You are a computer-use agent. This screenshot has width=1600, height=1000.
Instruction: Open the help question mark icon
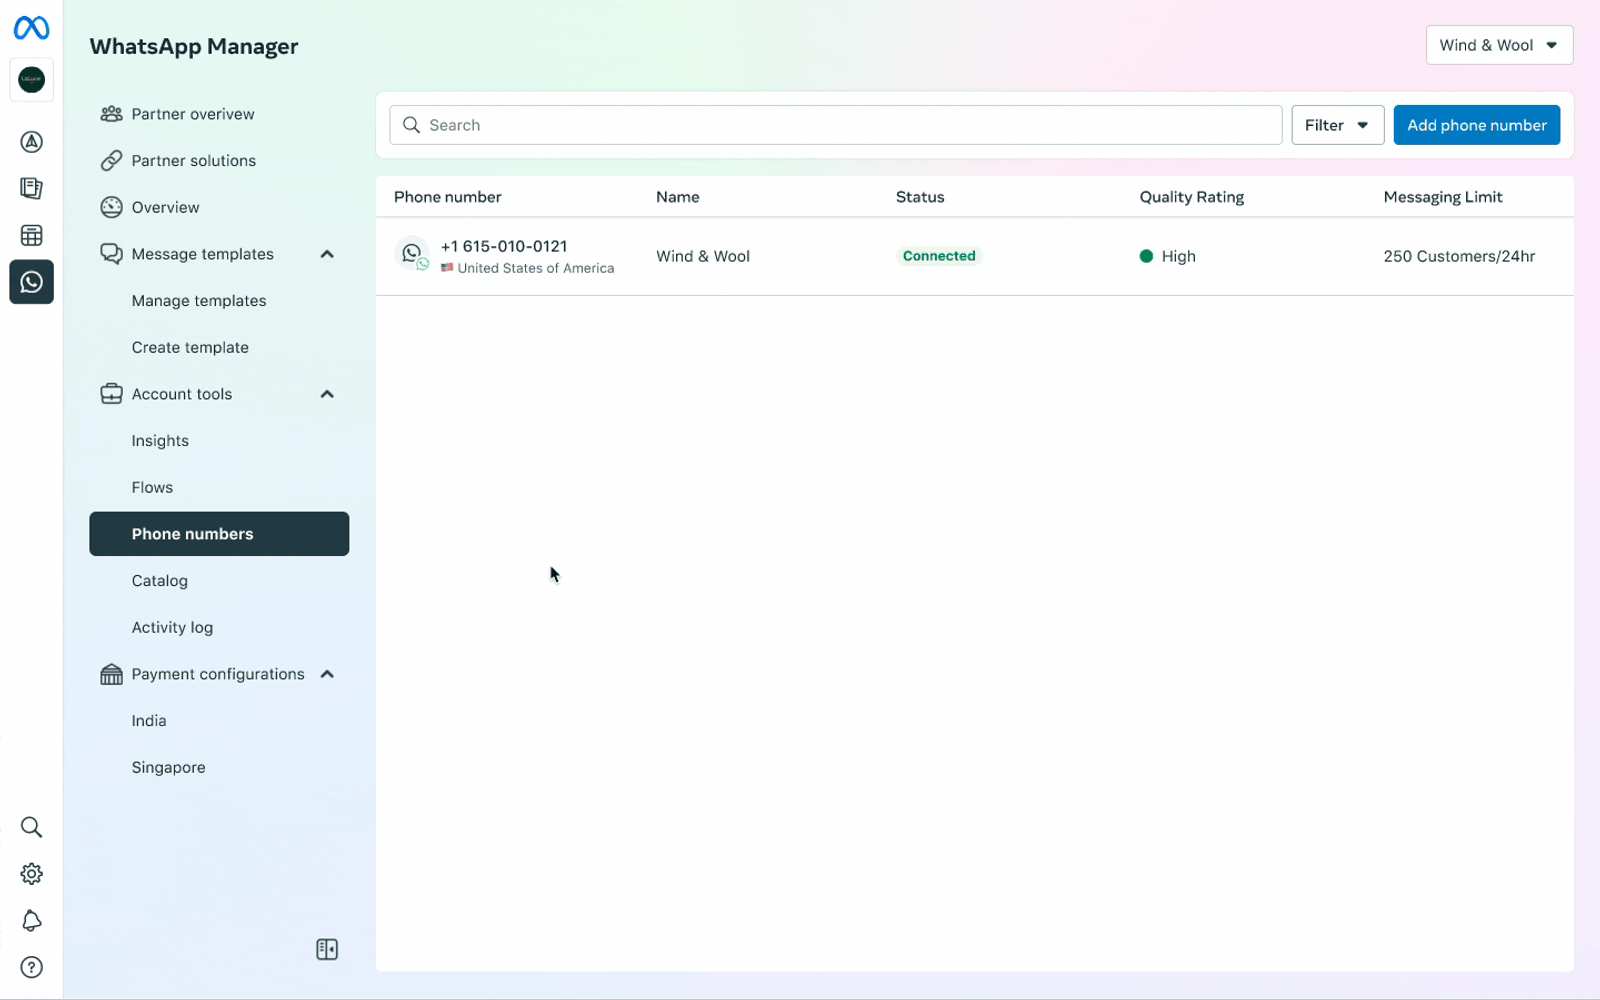tap(31, 967)
